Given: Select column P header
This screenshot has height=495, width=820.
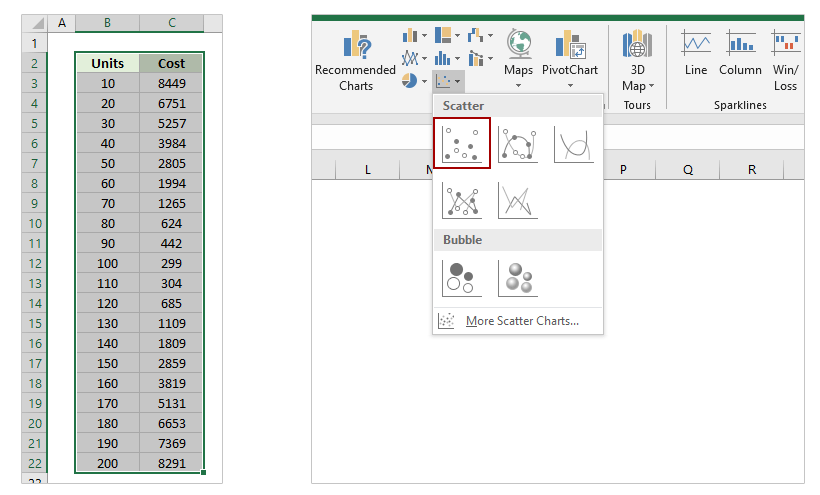Looking at the screenshot, I should pos(623,169).
